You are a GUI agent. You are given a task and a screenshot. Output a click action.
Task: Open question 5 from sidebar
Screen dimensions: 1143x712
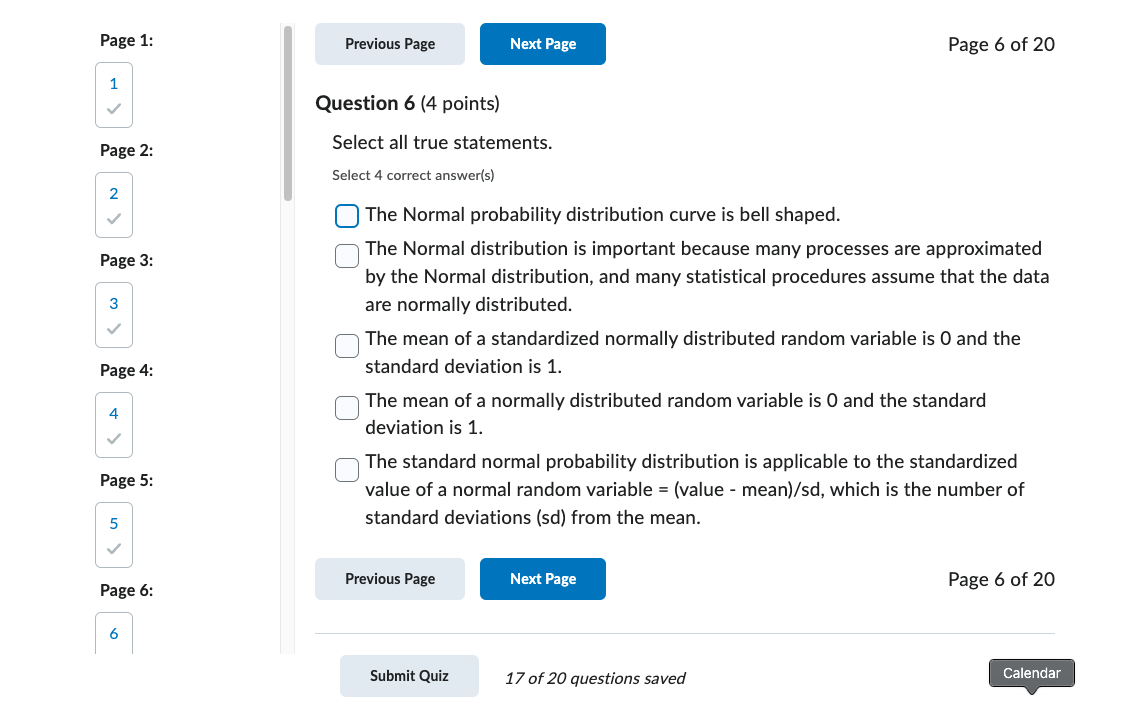pos(114,535)
